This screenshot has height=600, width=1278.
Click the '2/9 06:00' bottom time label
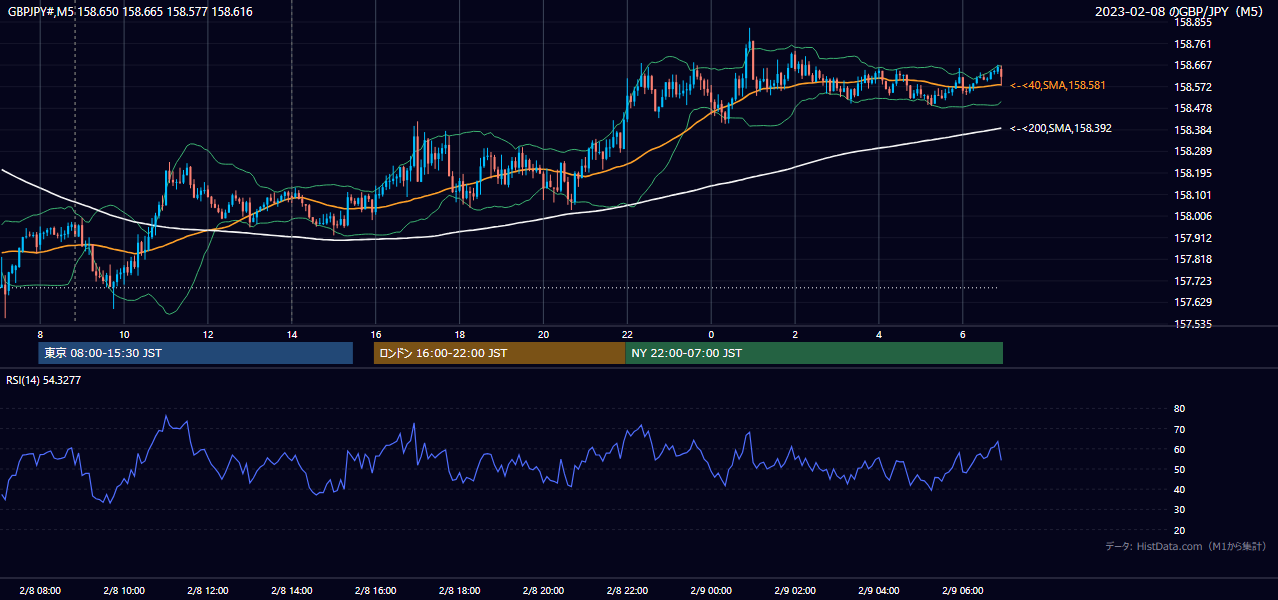point(963,591)
